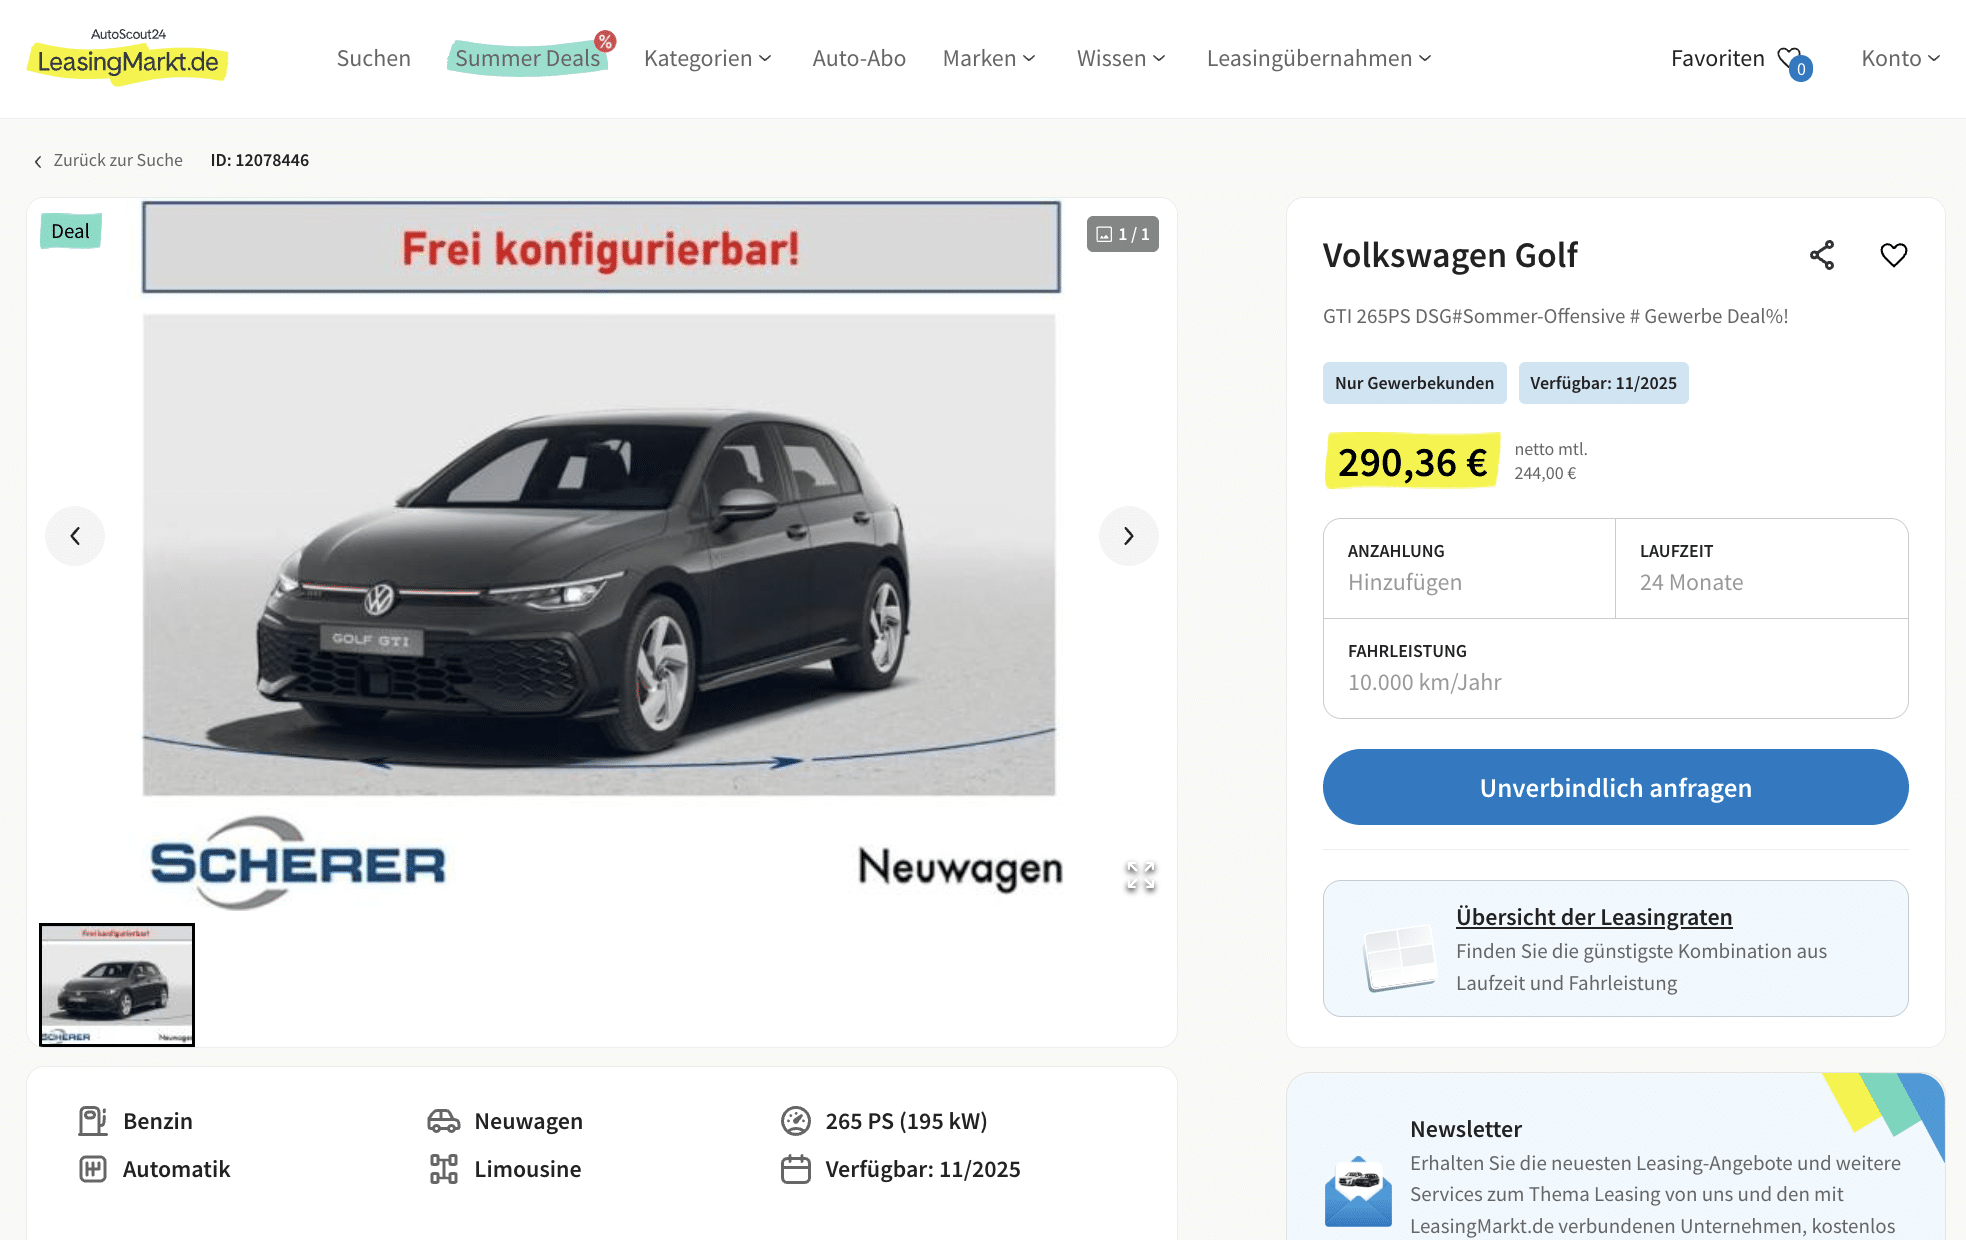Click the Scherer dealer logo
Screen dimensions: 1966x1240
pyautogui.click(x=298, y=863)
